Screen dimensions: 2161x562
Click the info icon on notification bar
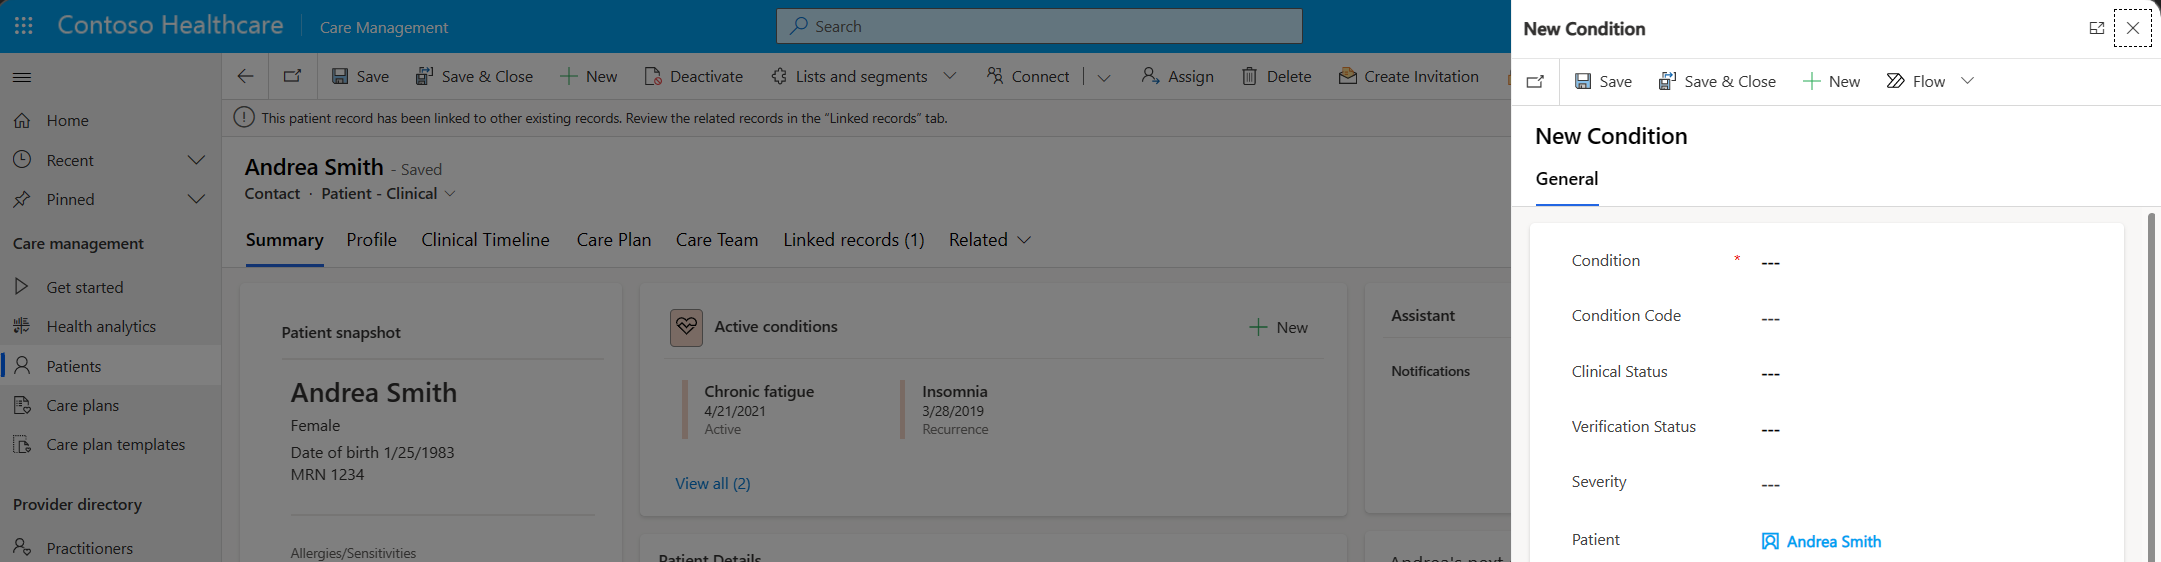click(244, 118)
